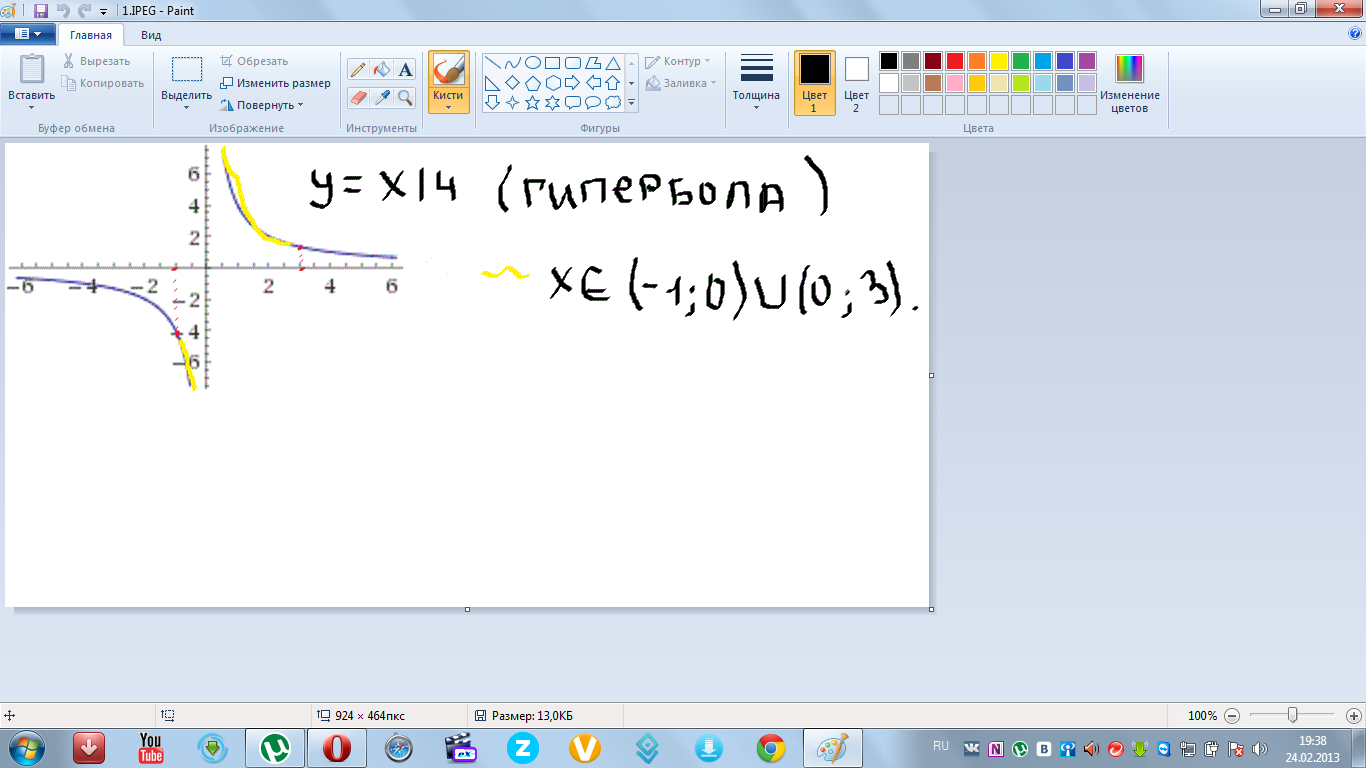This screenshot has width=1366, height=768.
Task: Expand the Повернуть rotate menu
Action: click(x=261, y=105)
